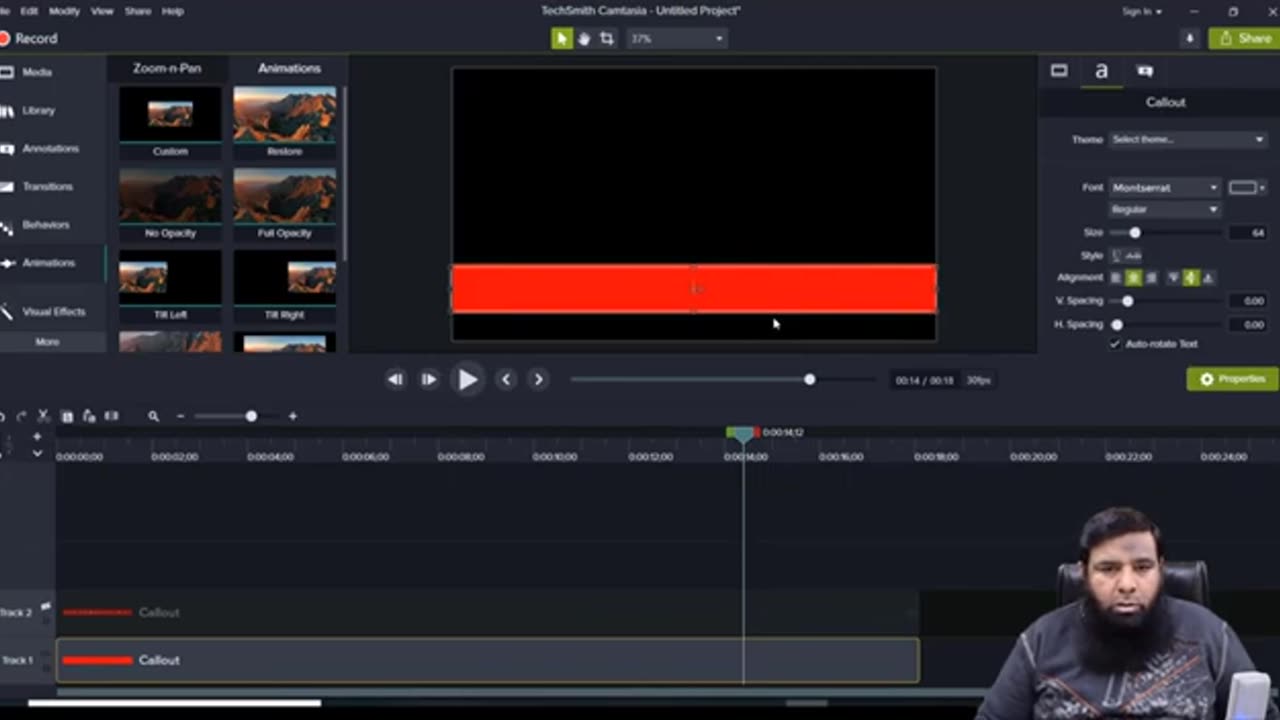Toggle underline text style
The height and width of the screenshot is (720, 1280).
pos(1117,256)
